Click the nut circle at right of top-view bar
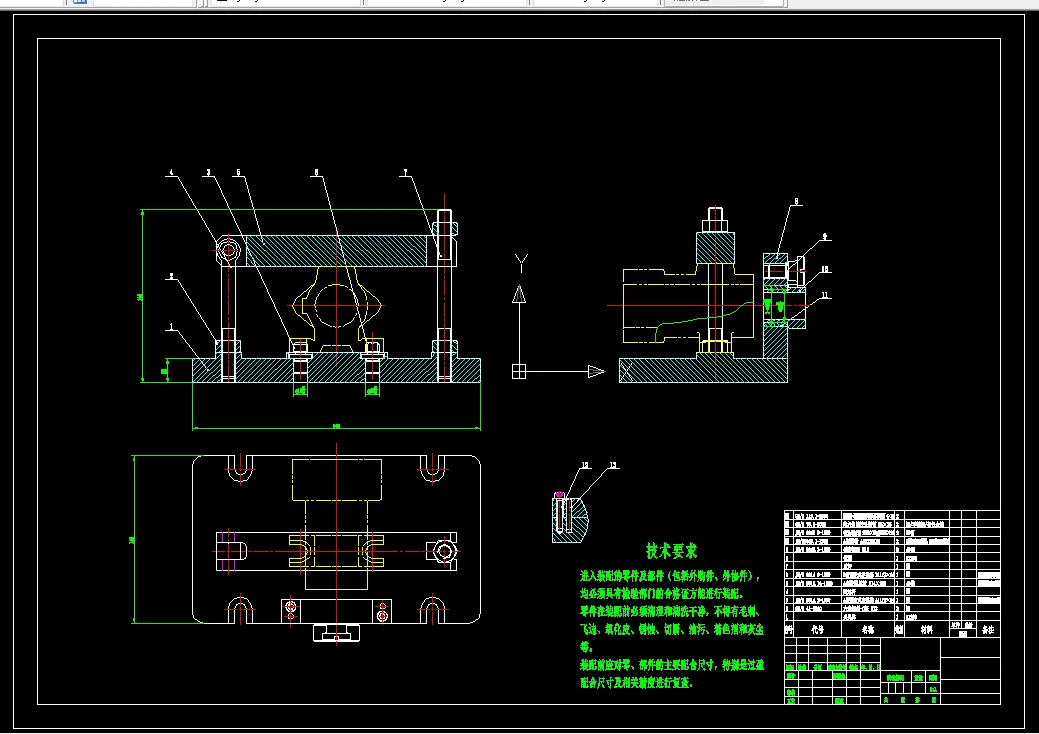1039x734 pixels. pyautogui.click(x=443, y=550)
